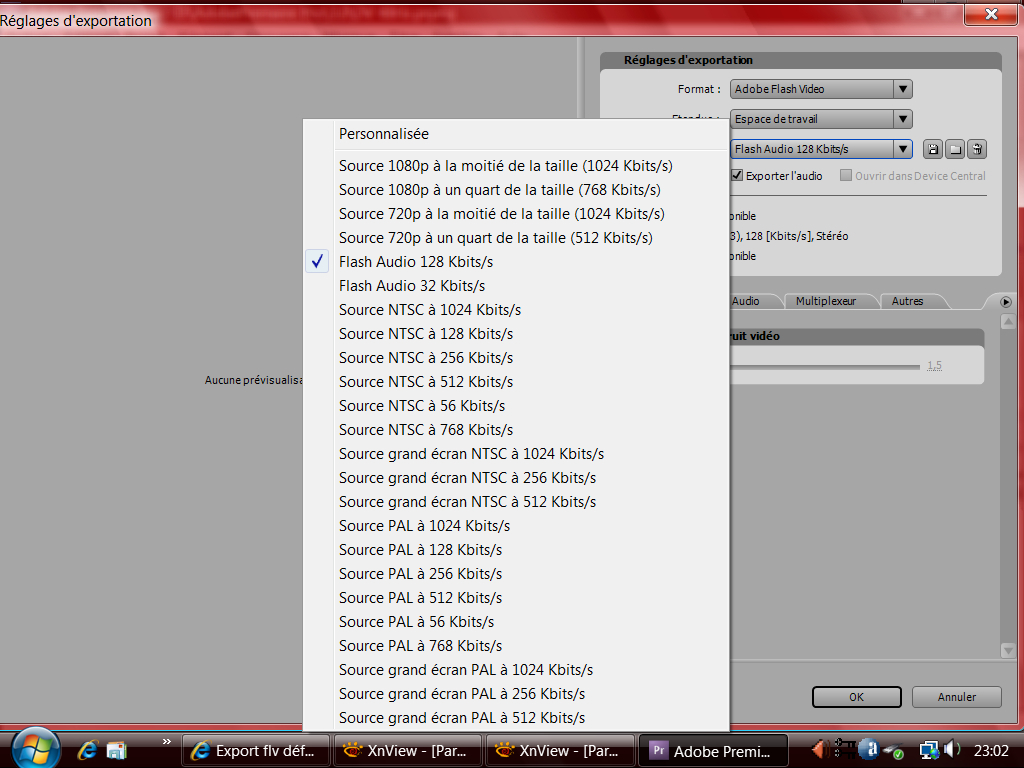Toggle the Ouvrir dans Device Central checkbox
Image resolution: width=1024 pixels, height=768 pixels.
point(846,175)
